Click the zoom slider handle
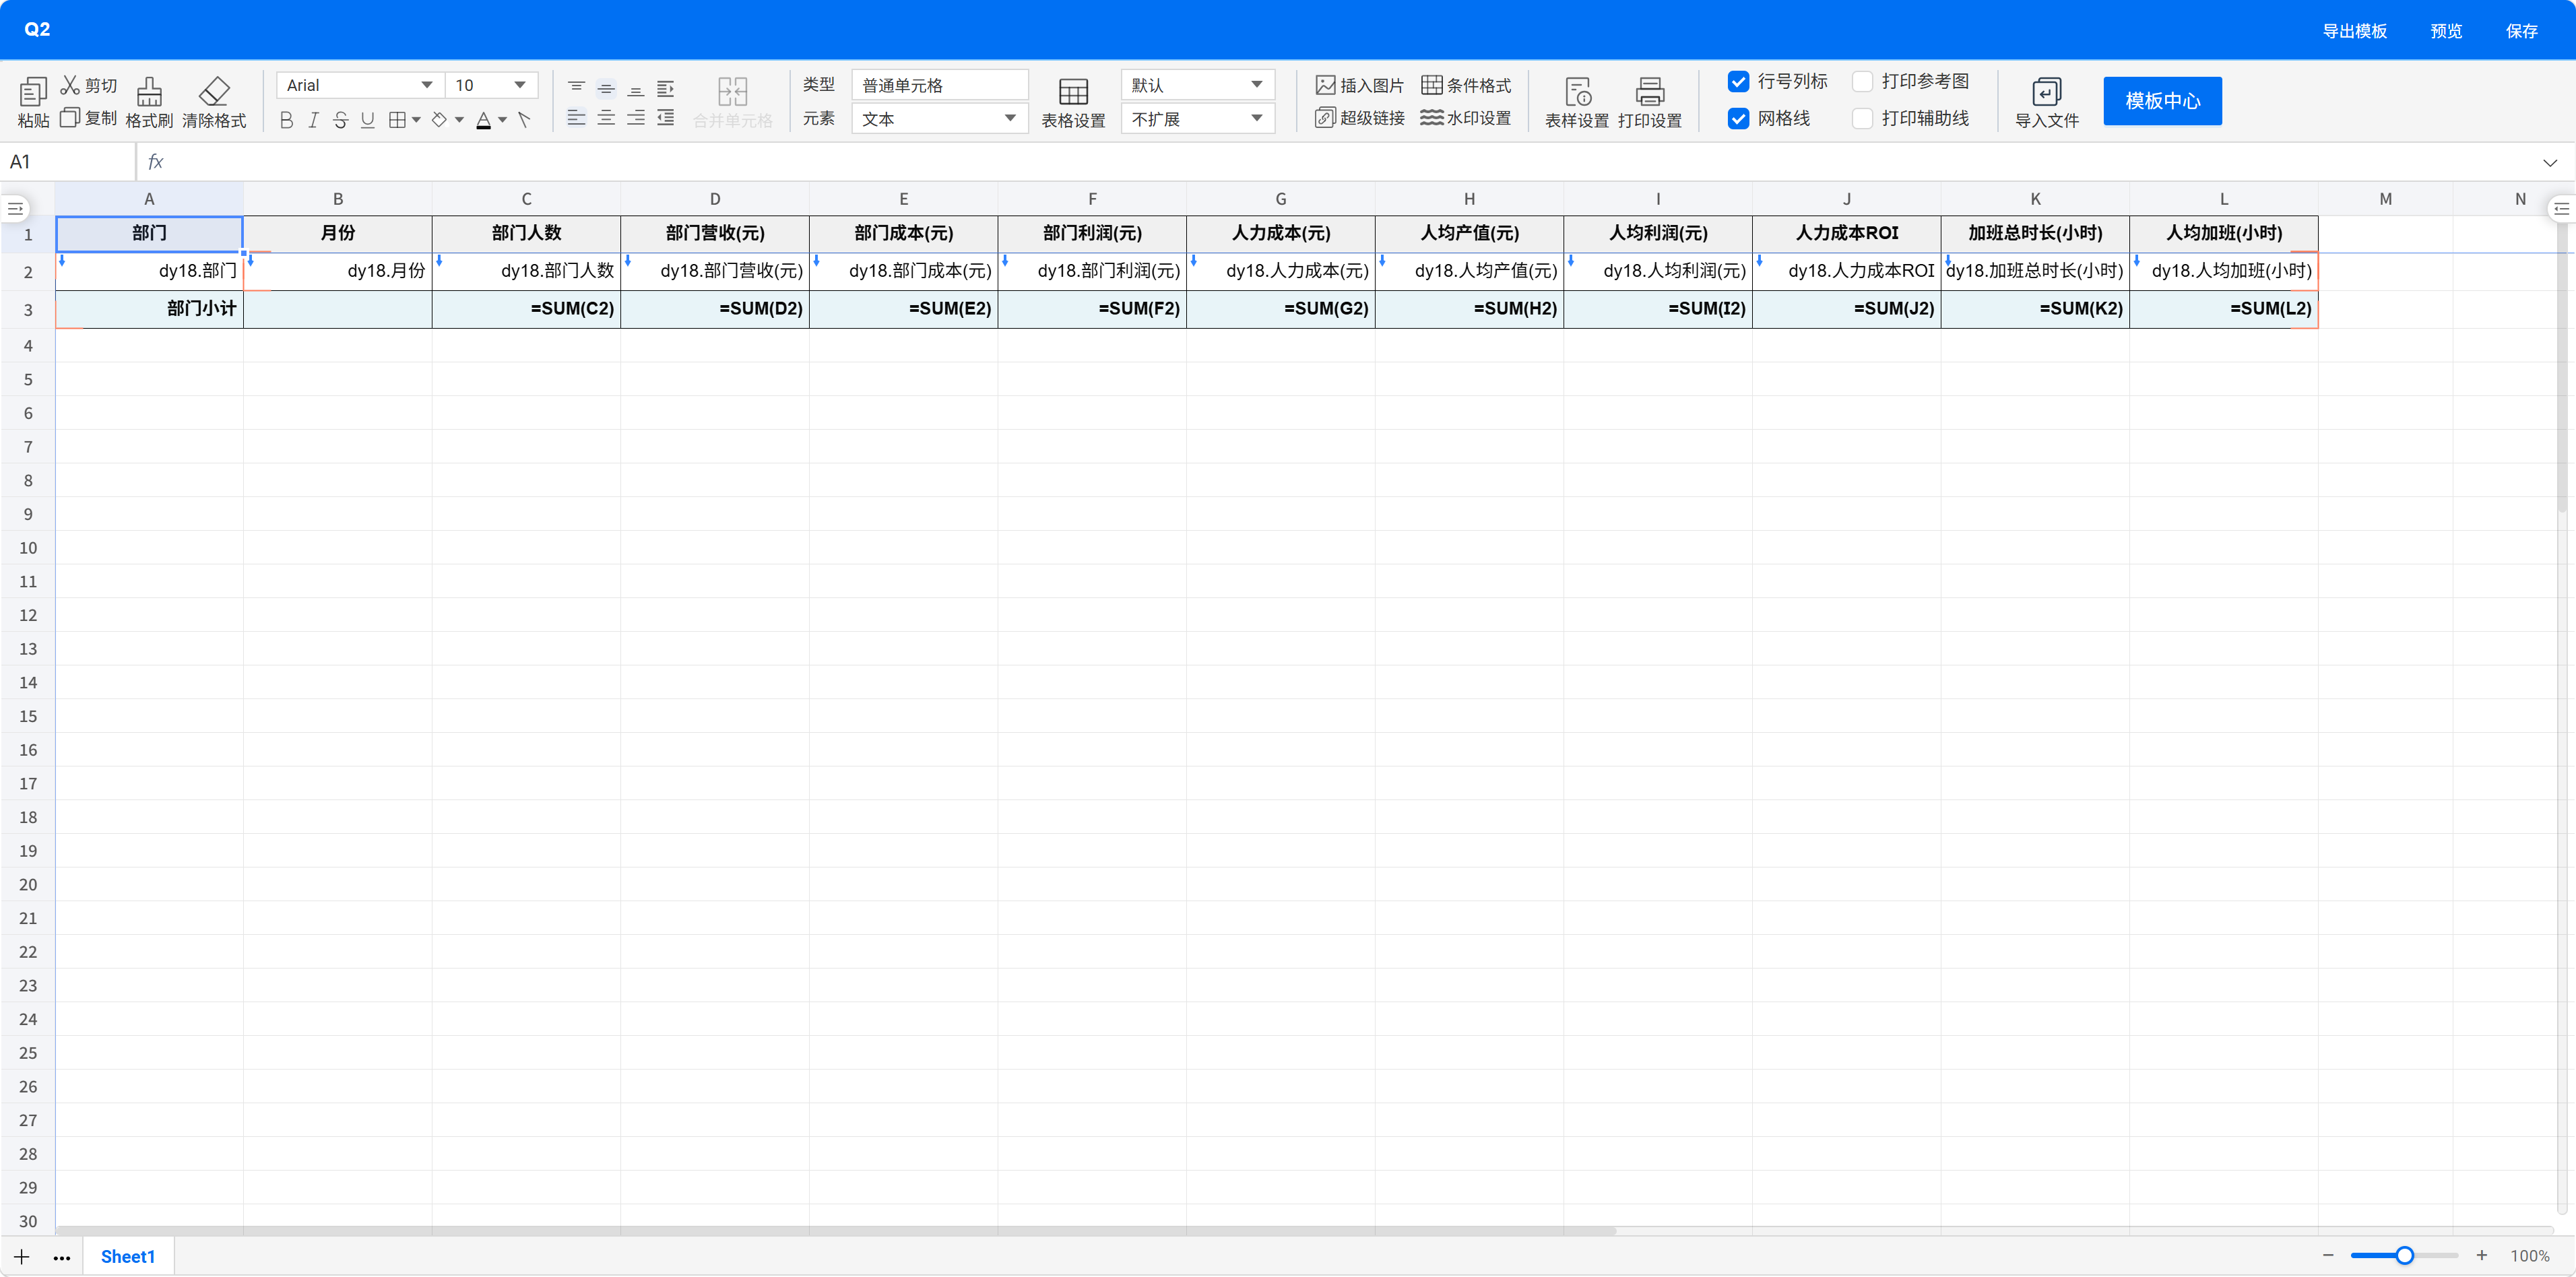Screen dimensions: 2576x1277 2404,1255
